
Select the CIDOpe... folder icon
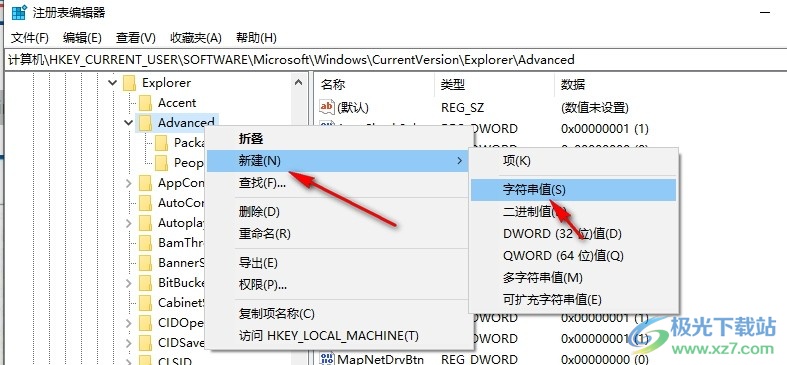(146, 323)
